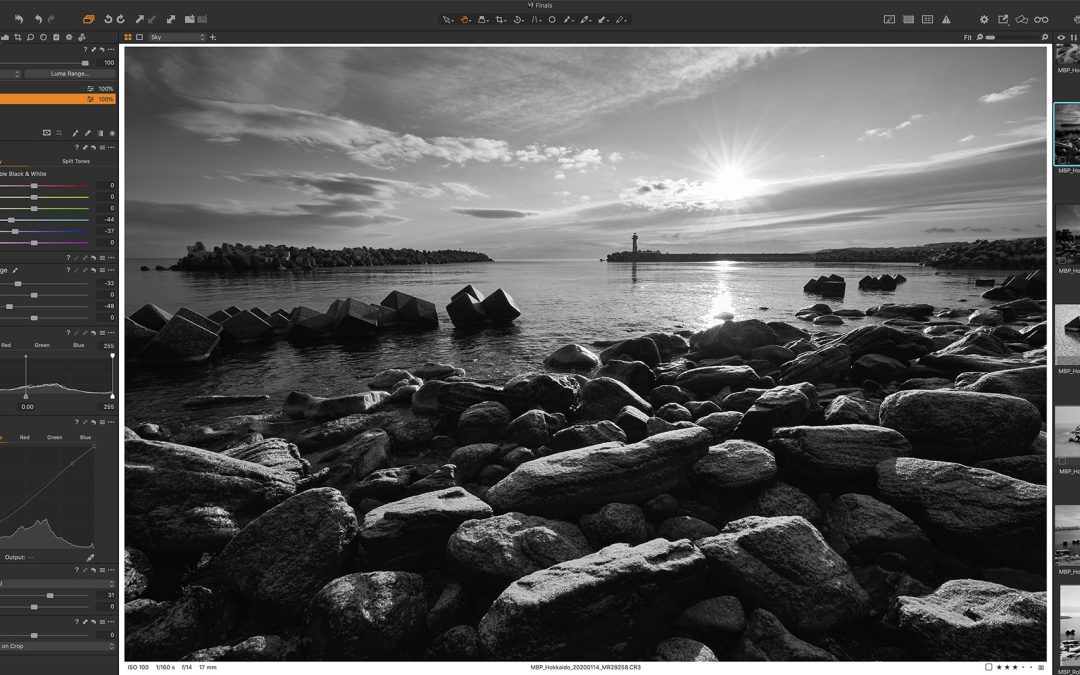Screen dimensions: 1080x675
Task: Select the Crop cursor tool
Action: click(499, 19)
